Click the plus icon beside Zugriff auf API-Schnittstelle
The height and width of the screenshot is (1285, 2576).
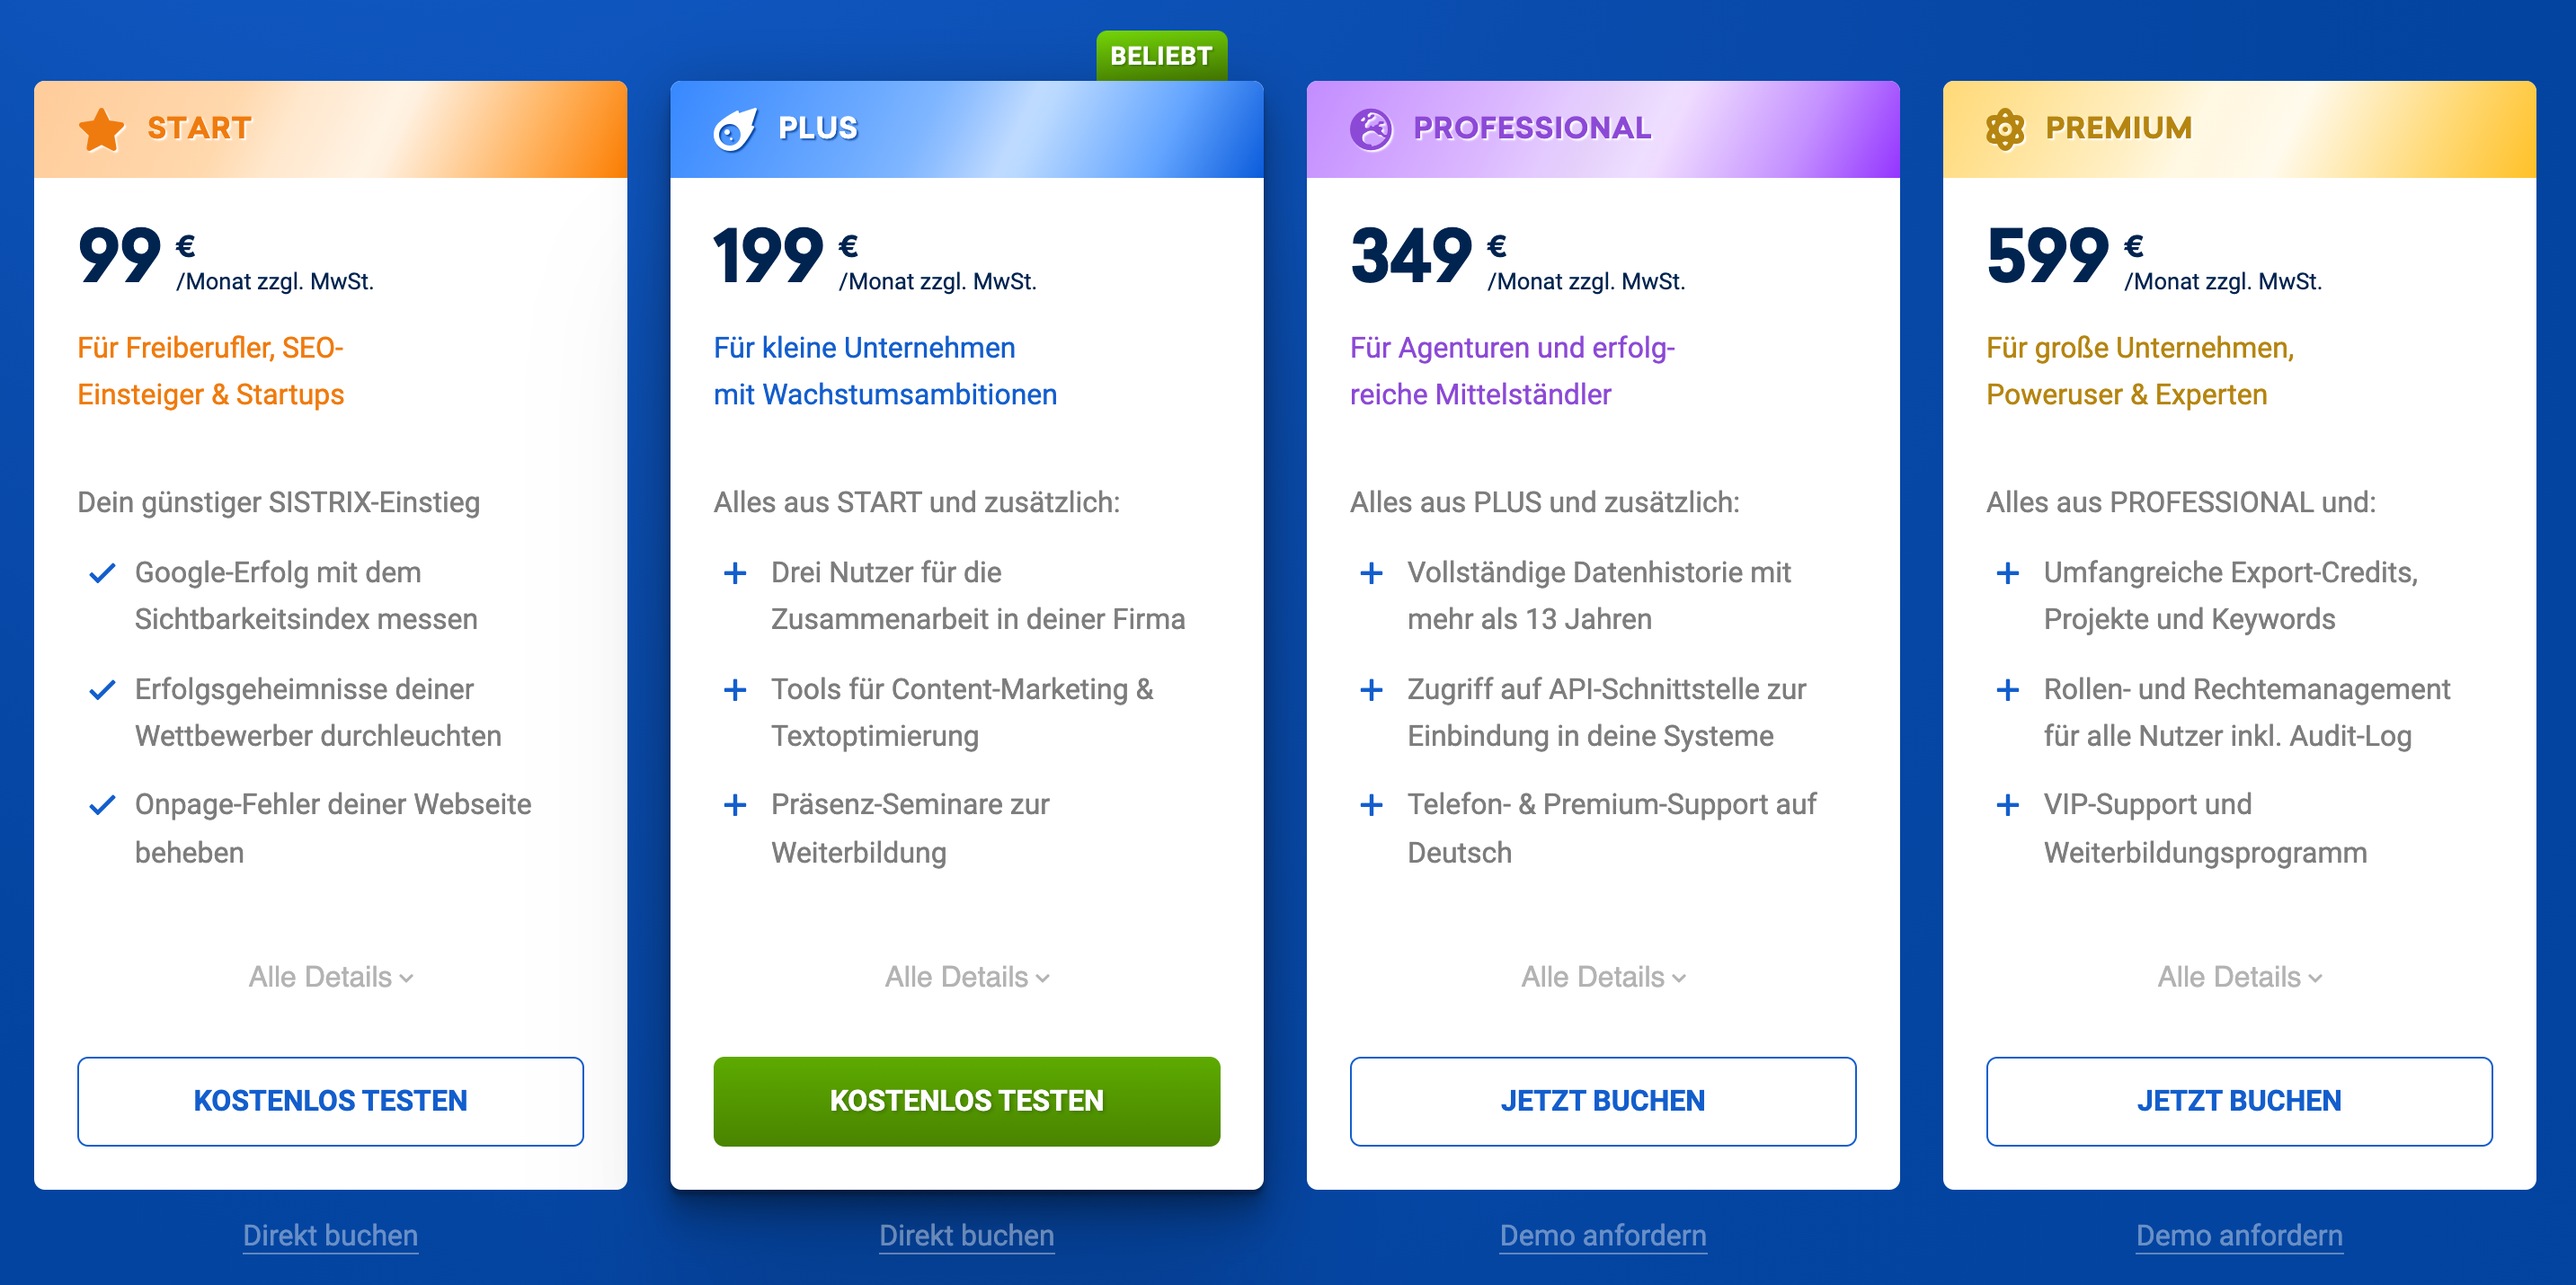pyautogui.click(x=1371, y=690)
